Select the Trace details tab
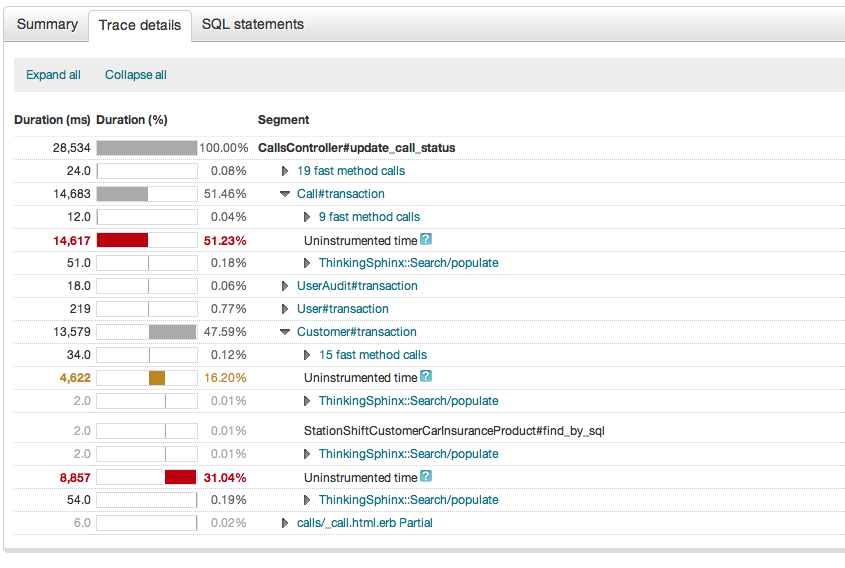This screenshot has height=568, width=845. (140, 25)
